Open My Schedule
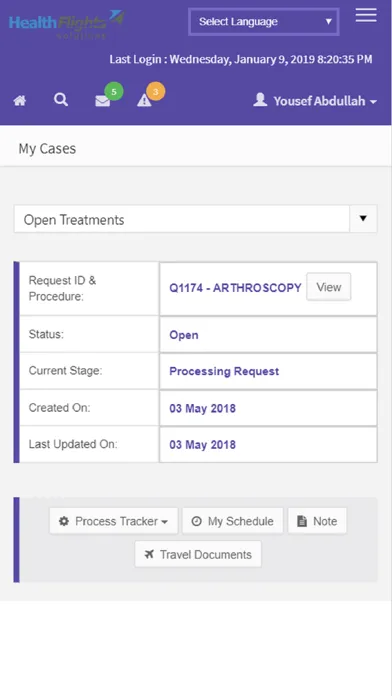 233,521
